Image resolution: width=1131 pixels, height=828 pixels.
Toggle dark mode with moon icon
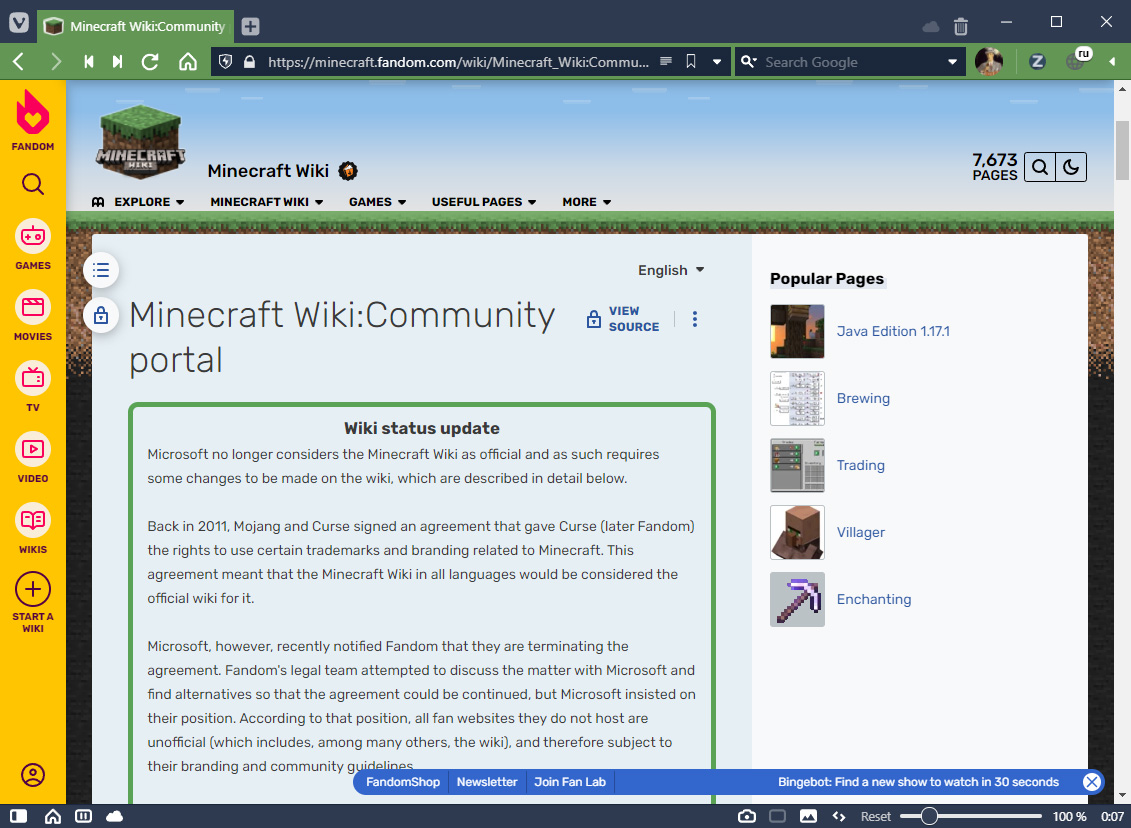pos(1071,167)
